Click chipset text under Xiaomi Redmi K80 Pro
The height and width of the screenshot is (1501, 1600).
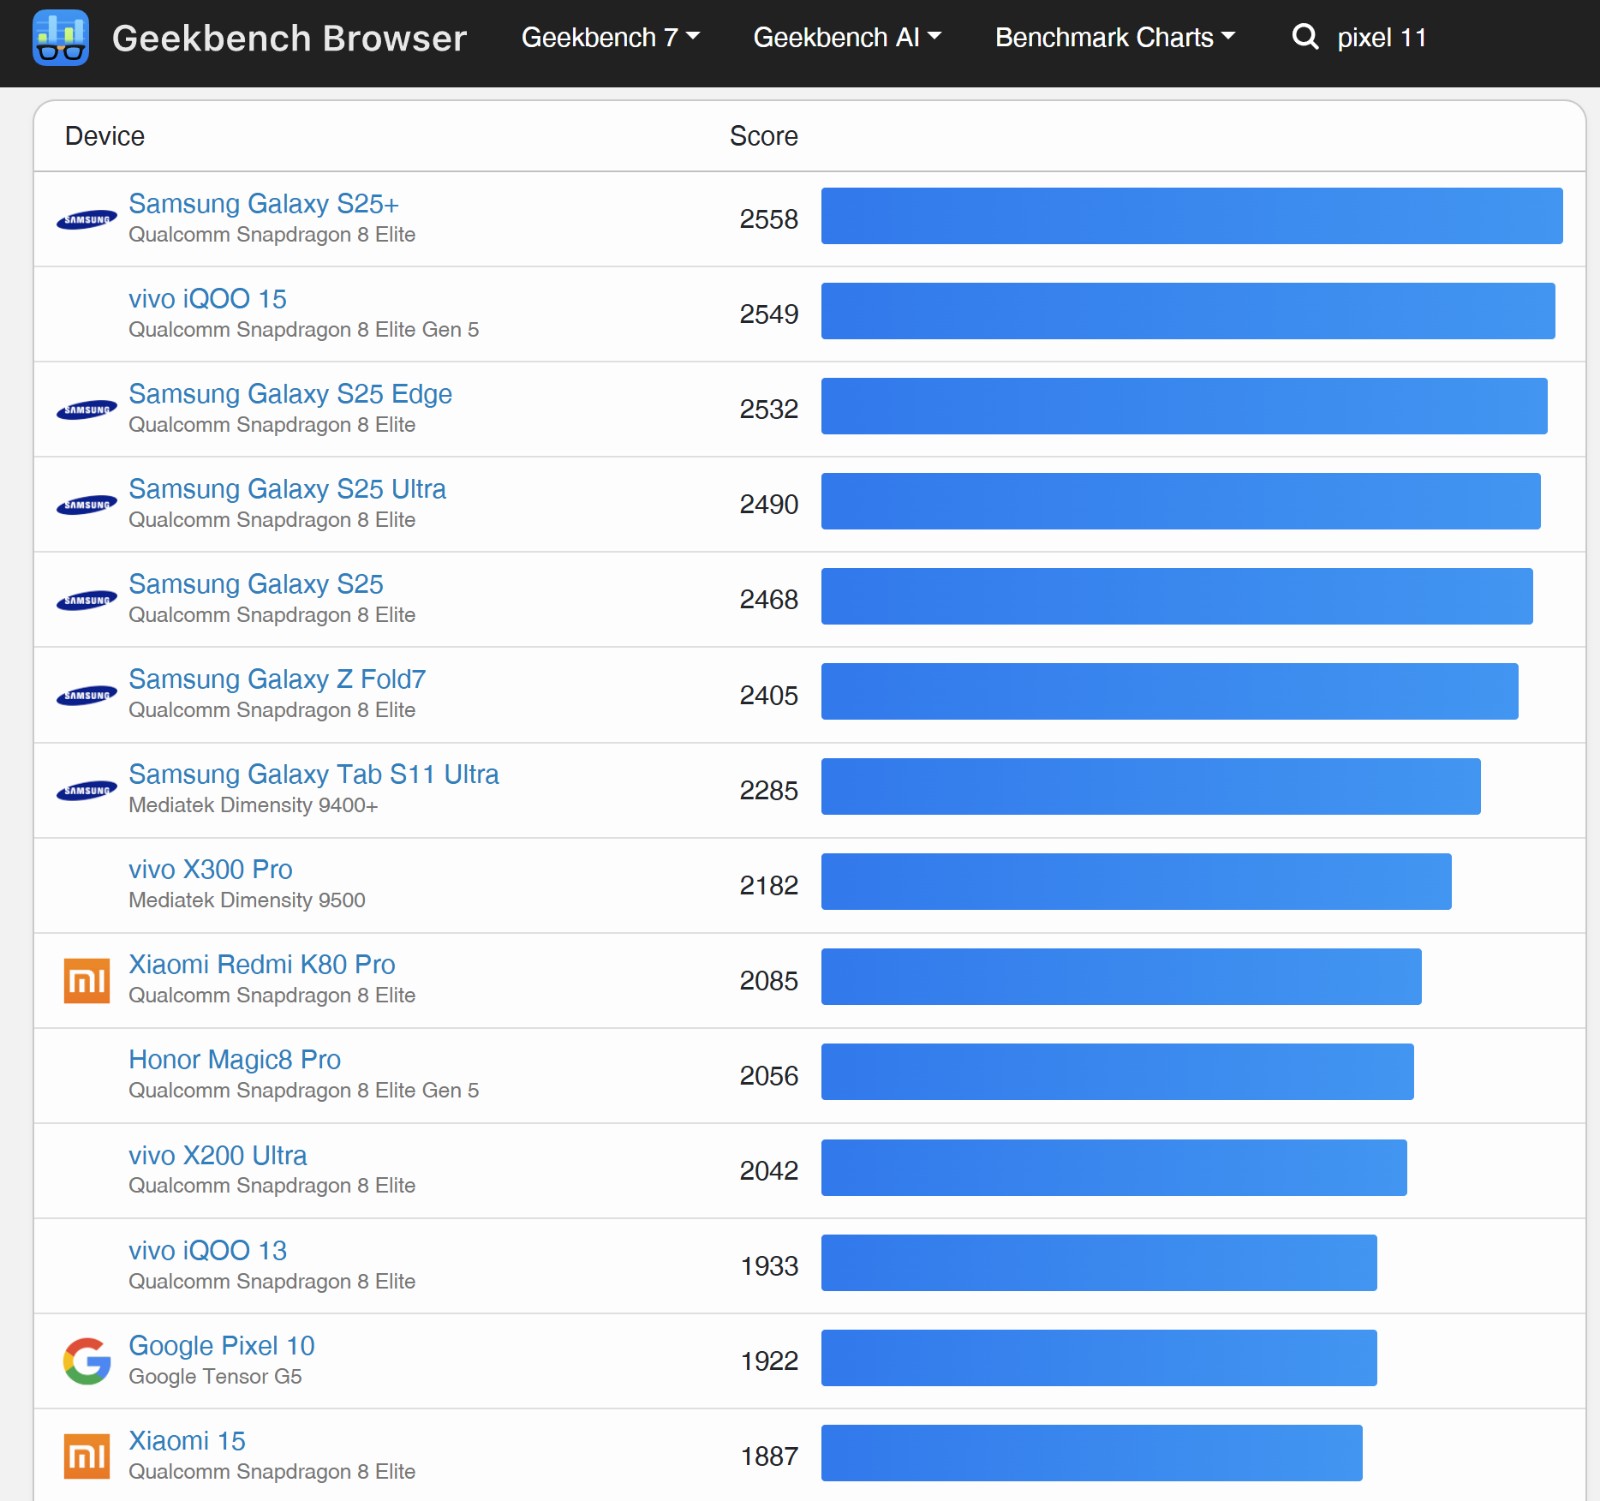point(272,995)
